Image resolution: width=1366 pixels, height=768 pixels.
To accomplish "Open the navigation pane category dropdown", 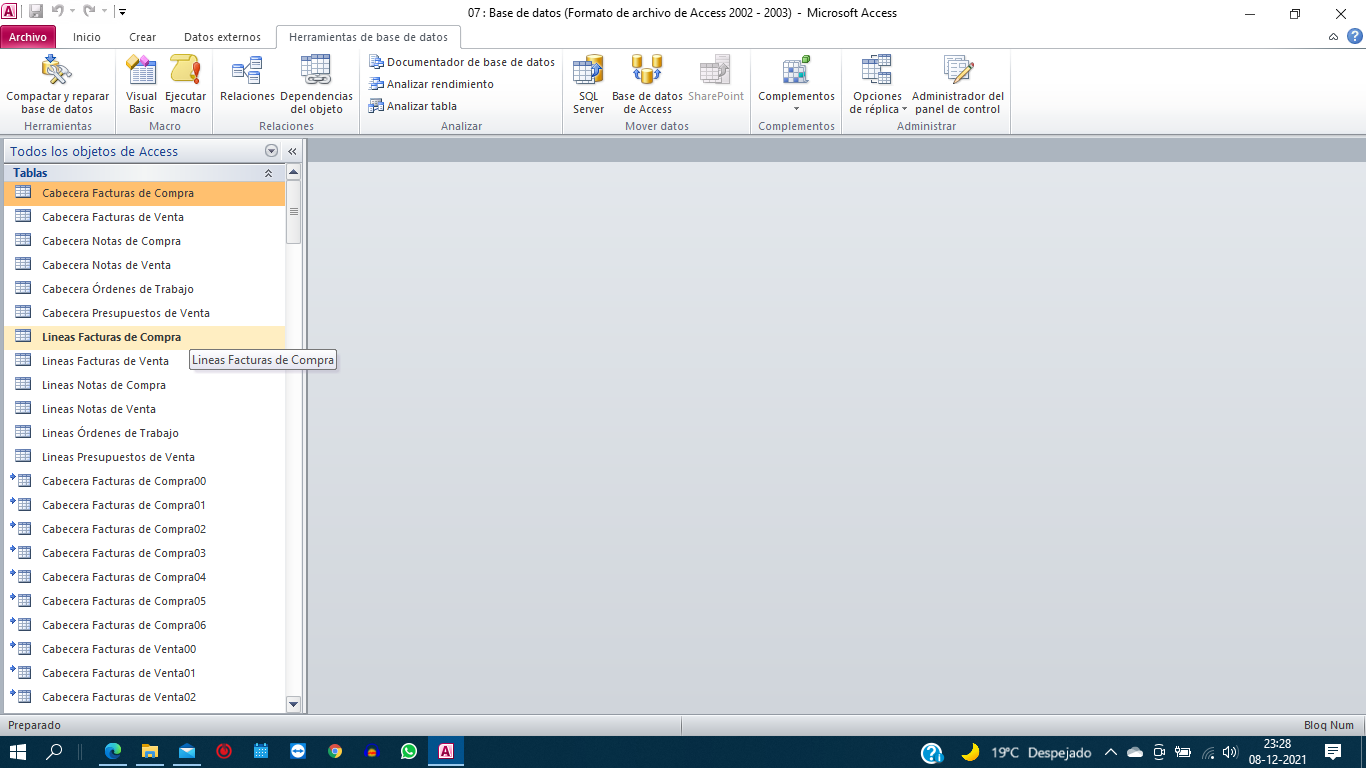I will (x=271, y=151).
